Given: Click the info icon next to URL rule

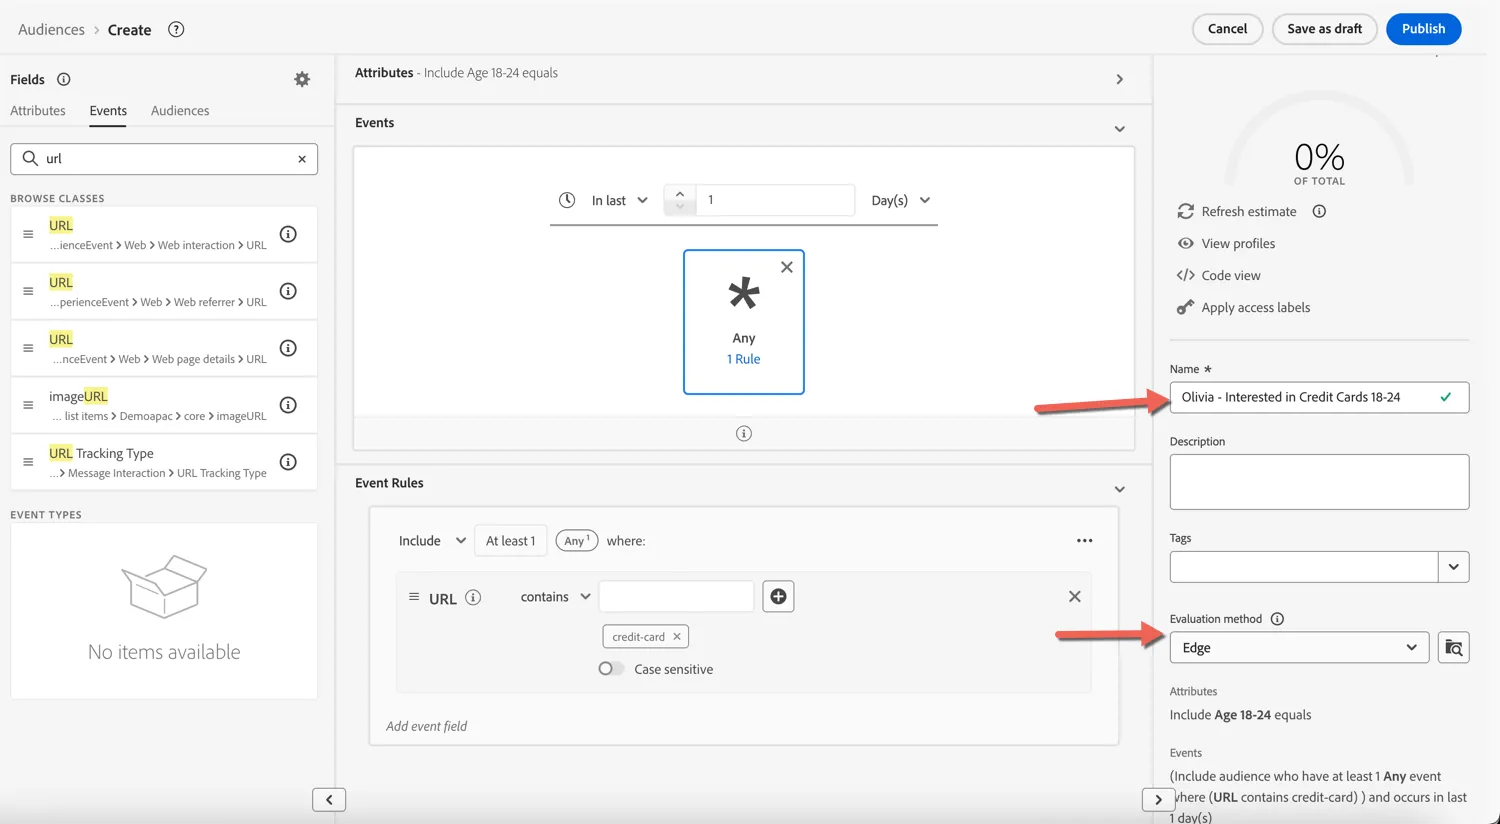Looking at the screenshot, I should pos(474,598).
